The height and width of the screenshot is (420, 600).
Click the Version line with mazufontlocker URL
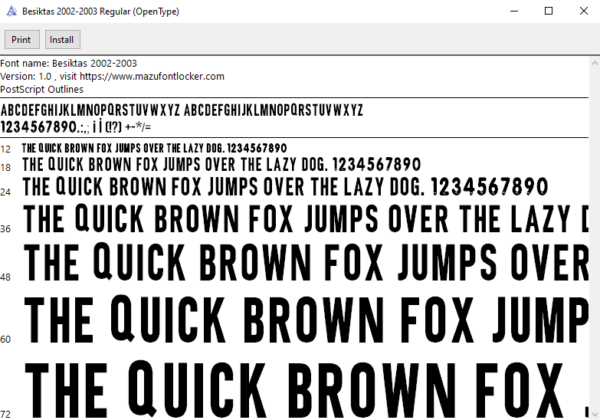coord(112,76)
